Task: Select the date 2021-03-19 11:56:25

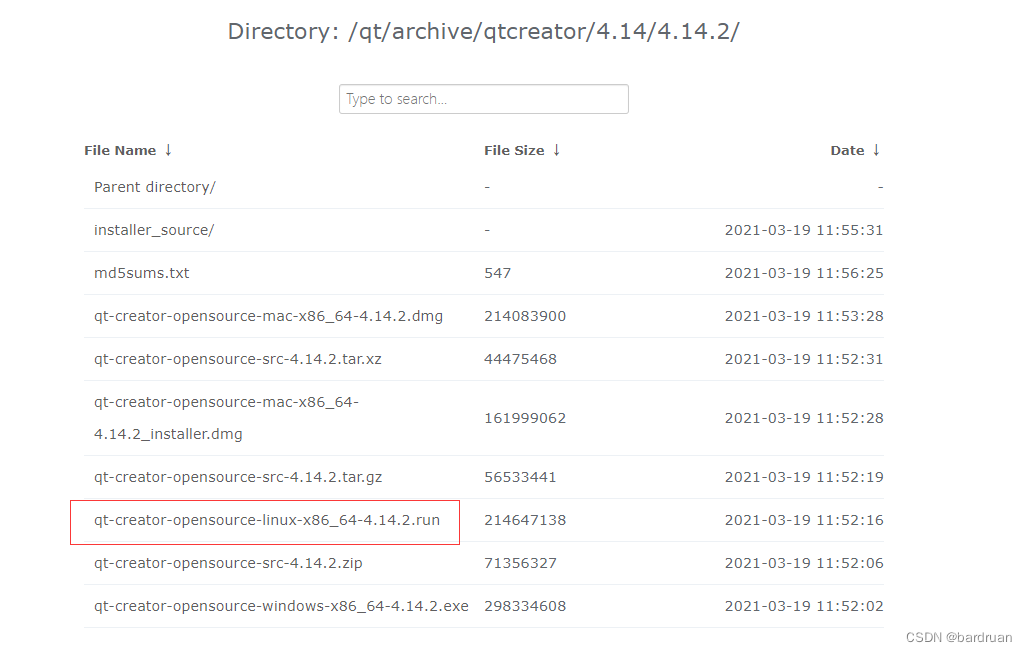Action: click(804, 273)
